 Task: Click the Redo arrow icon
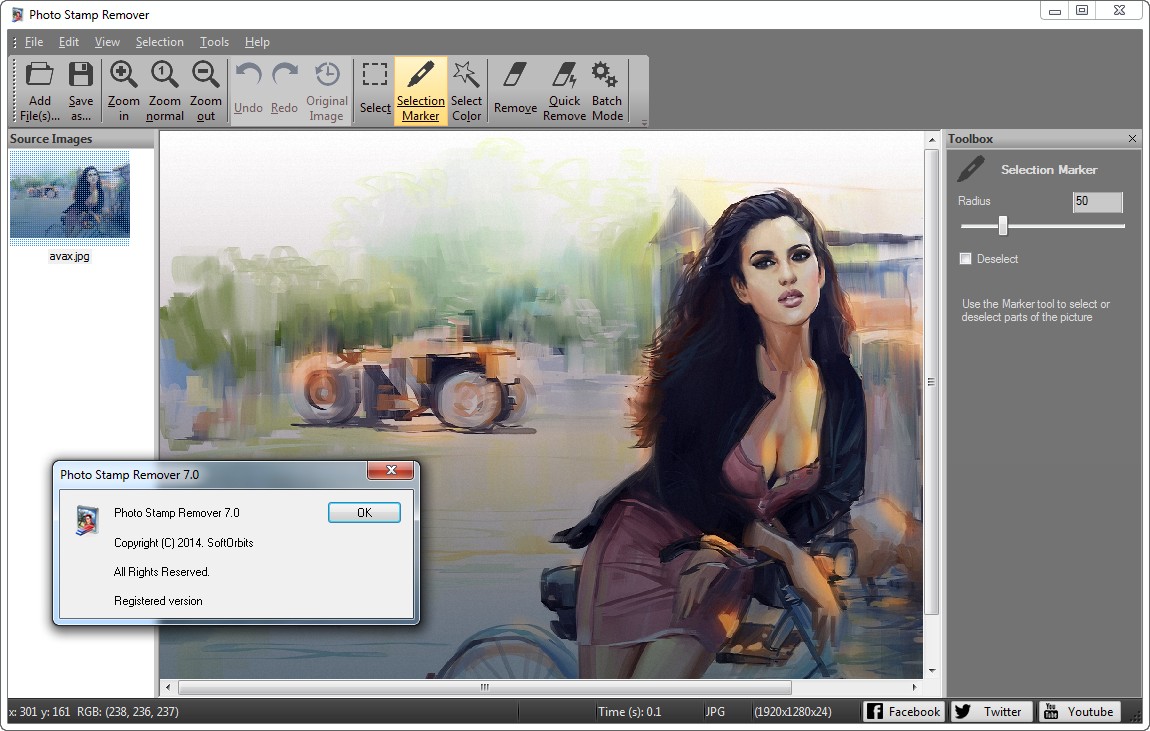(285, 74)
